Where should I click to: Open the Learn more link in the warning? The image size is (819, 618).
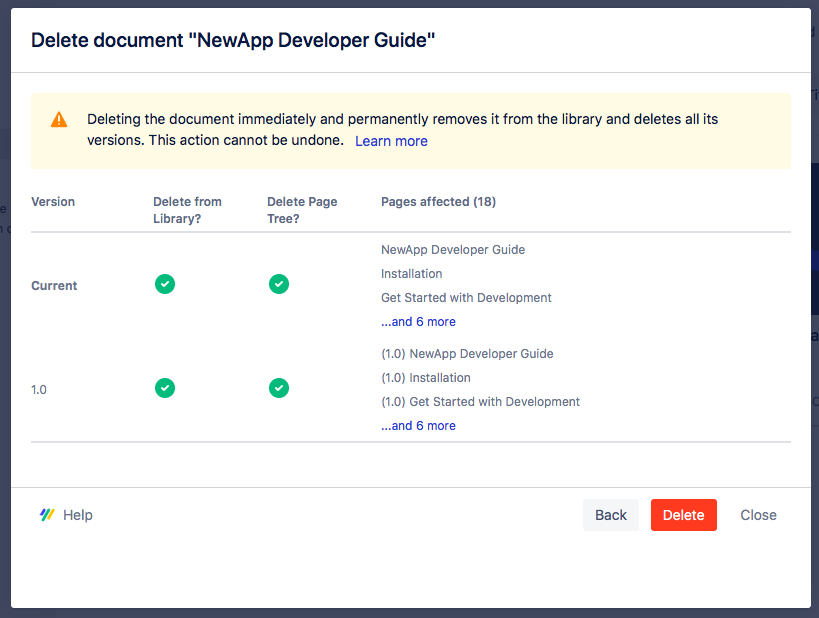391,141
